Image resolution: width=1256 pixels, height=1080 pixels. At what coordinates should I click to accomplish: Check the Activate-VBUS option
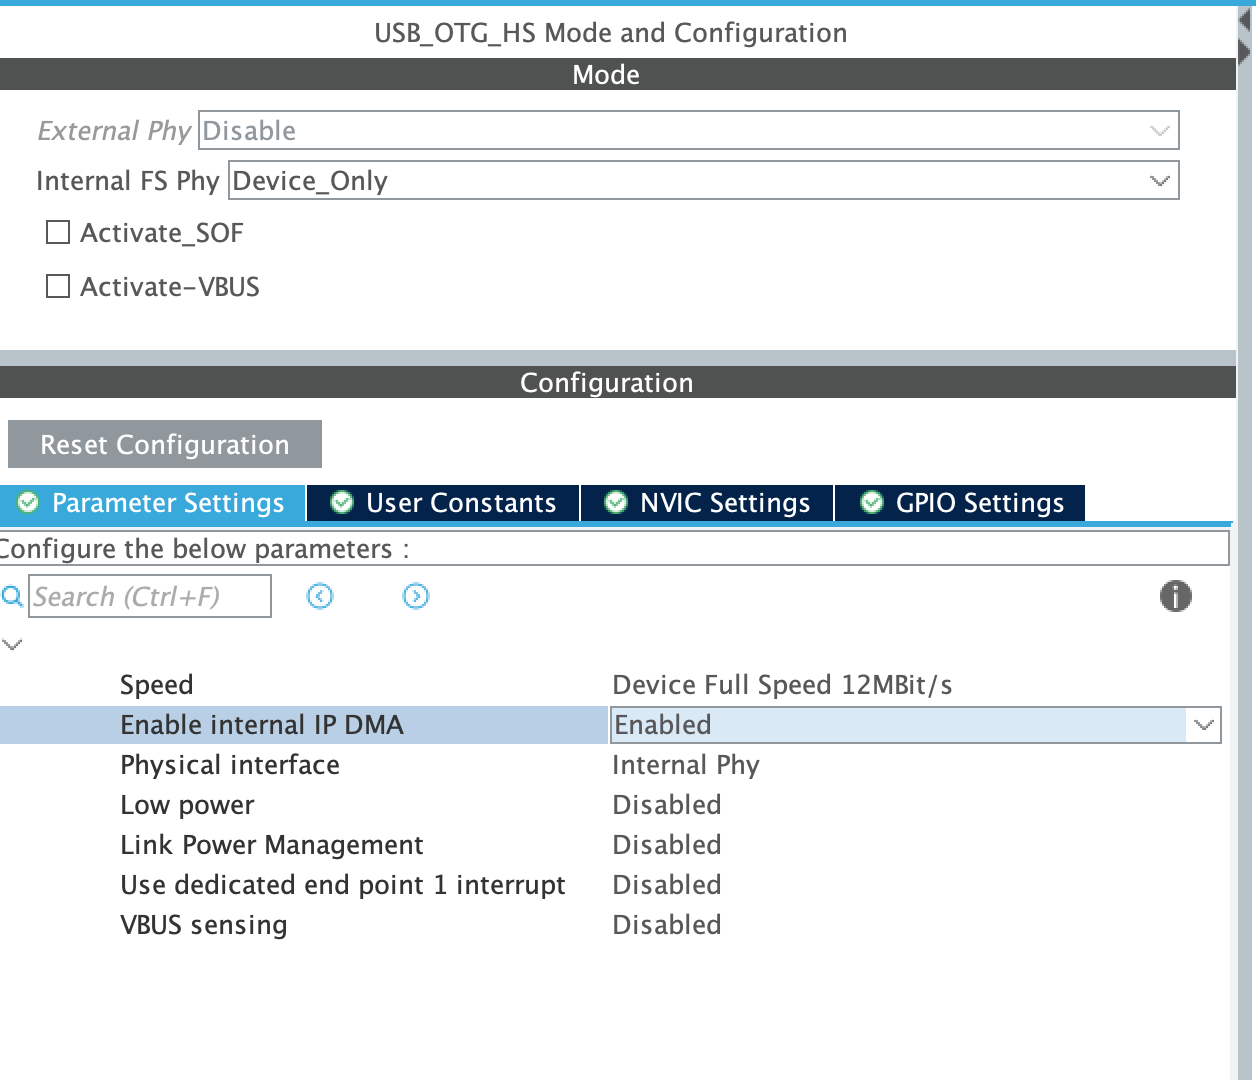click(57, 286)
